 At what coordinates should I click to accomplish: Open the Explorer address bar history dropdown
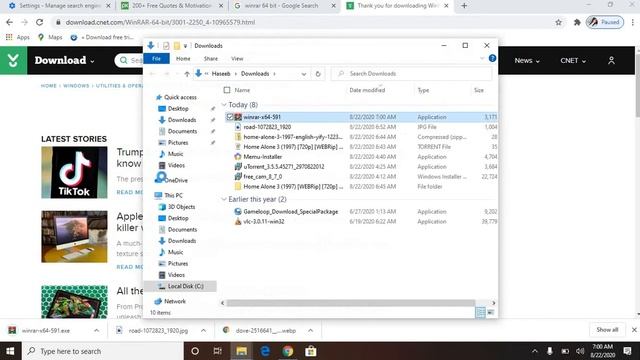point(304,74)
